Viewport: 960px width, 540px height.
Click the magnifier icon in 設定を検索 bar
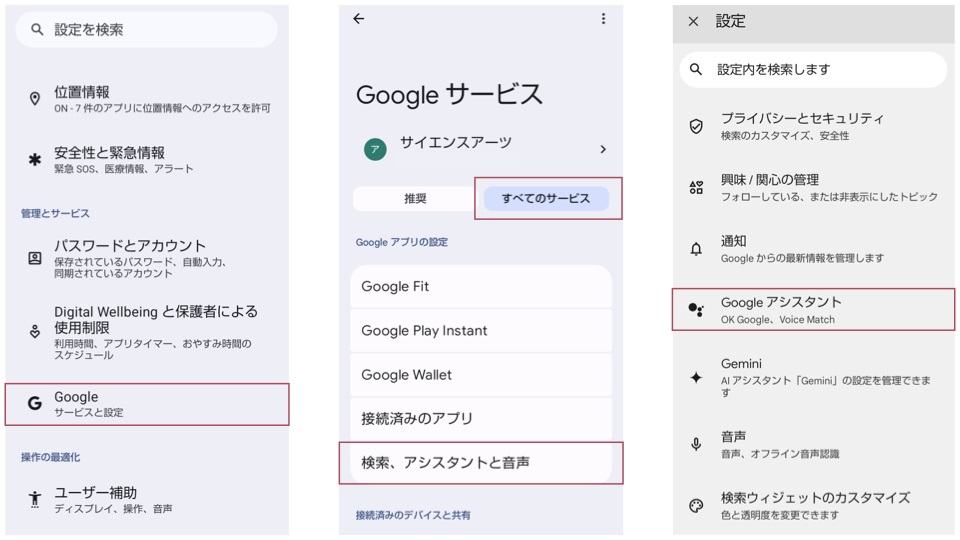37,29
